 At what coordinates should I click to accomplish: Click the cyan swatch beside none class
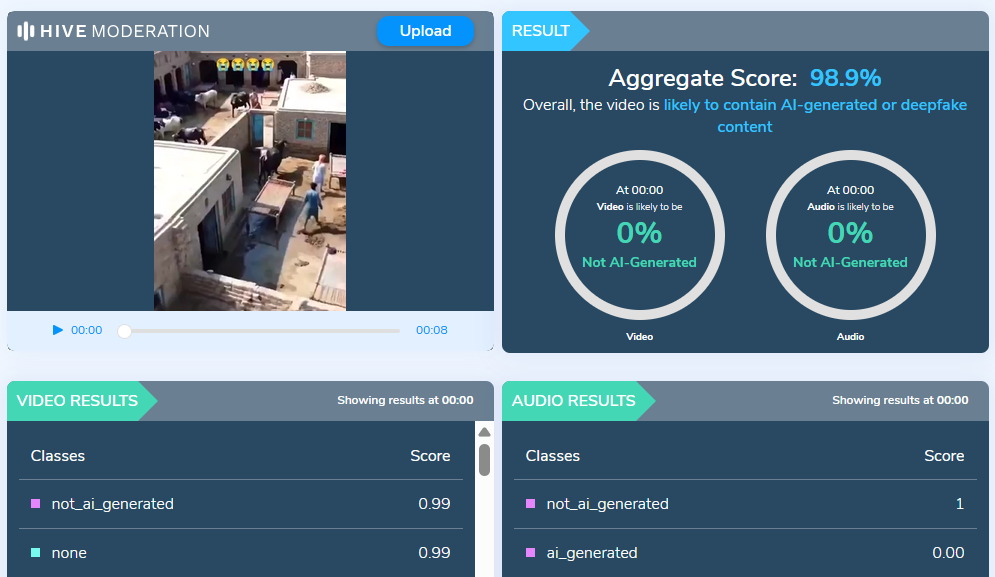[36, 553]
